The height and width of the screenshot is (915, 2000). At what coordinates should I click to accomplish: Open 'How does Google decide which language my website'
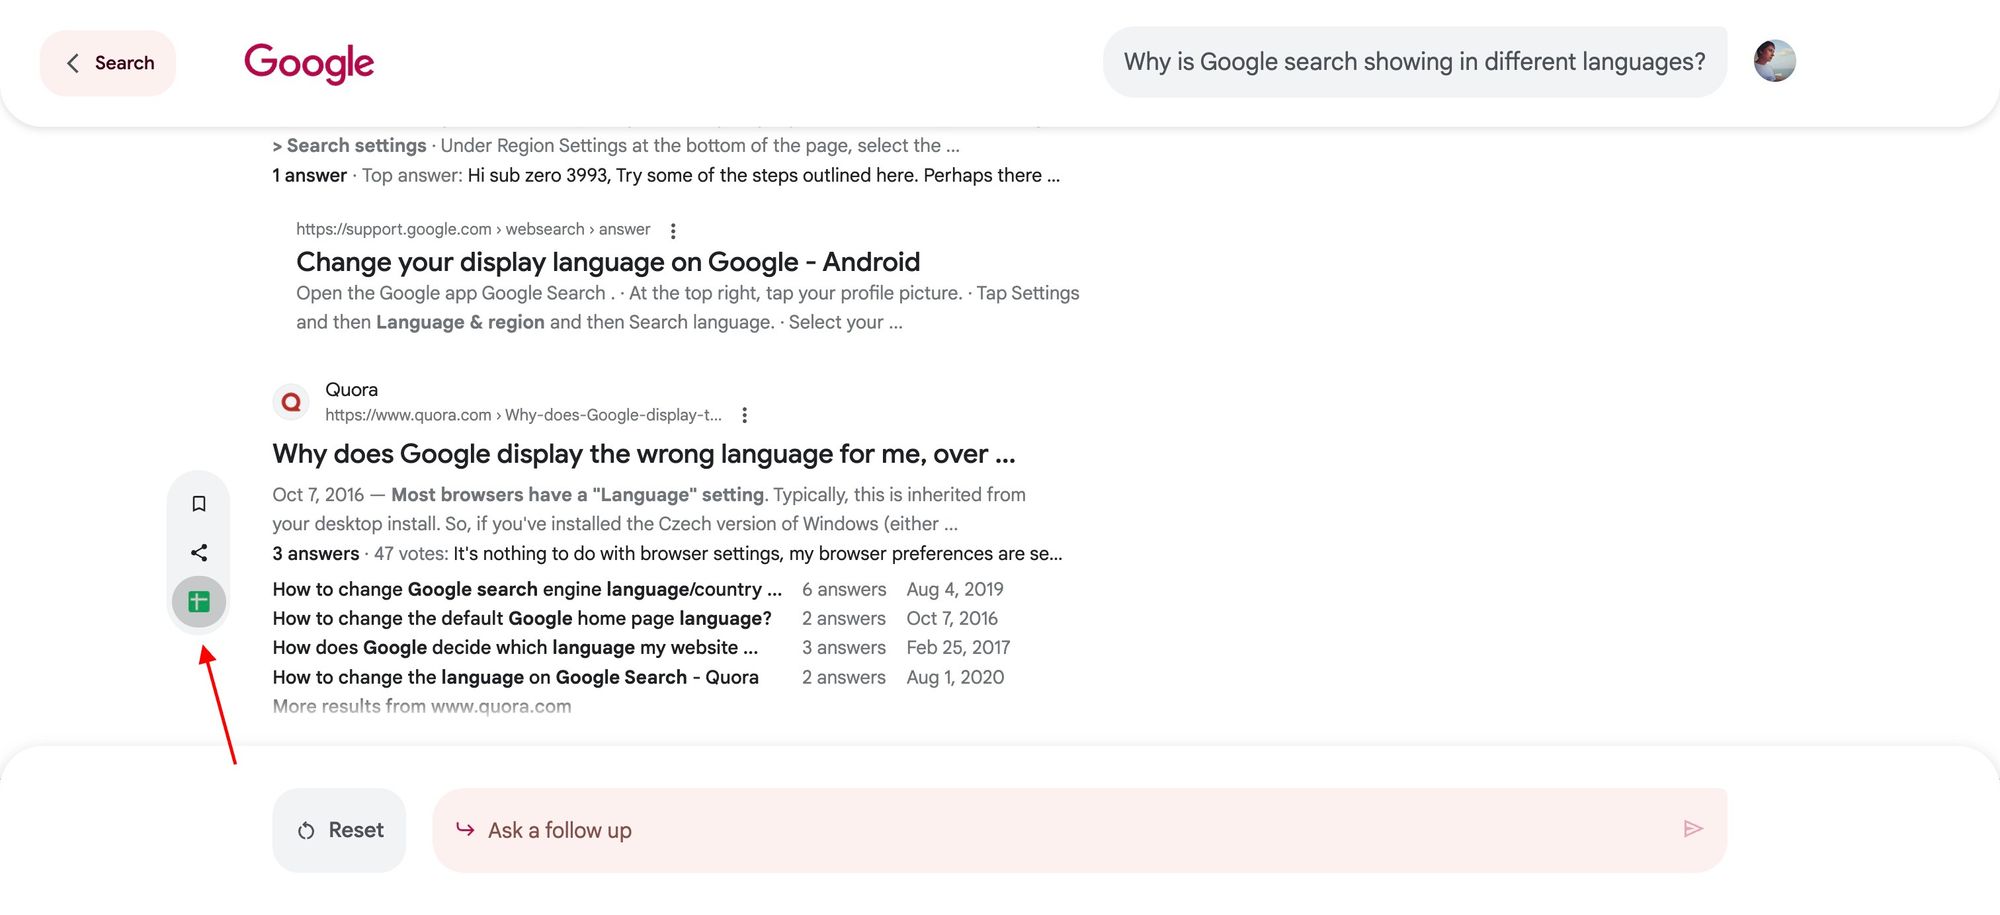click(514, 647)
